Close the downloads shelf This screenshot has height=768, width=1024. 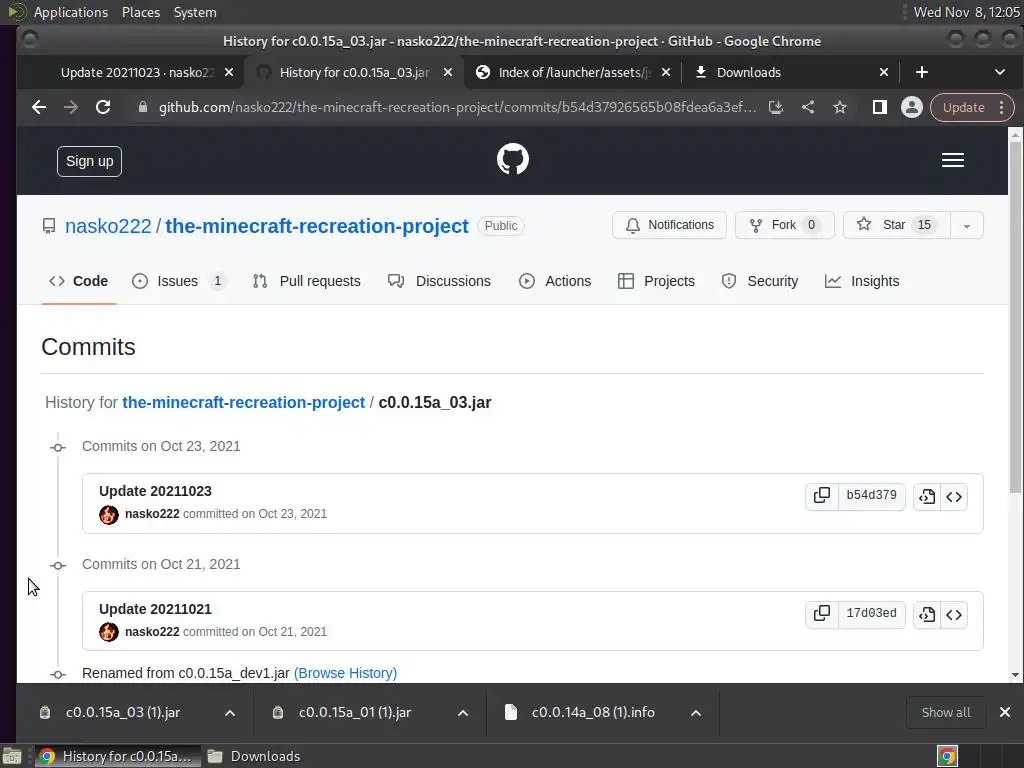[1005, 712]
